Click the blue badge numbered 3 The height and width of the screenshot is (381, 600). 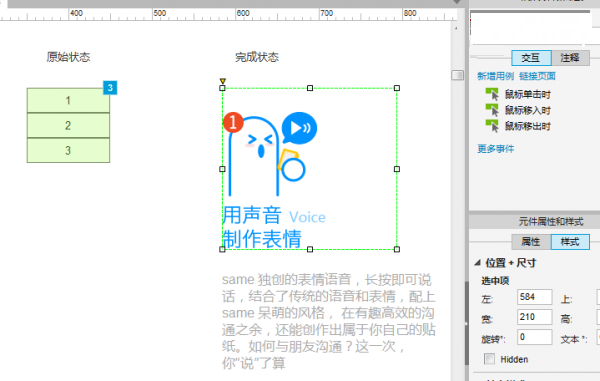point(110,88)
